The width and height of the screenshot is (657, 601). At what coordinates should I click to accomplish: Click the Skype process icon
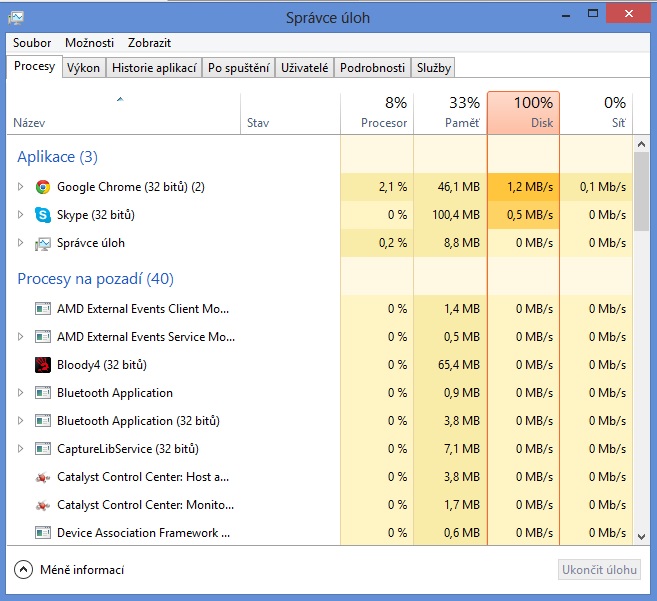click(x=43, y=215)
